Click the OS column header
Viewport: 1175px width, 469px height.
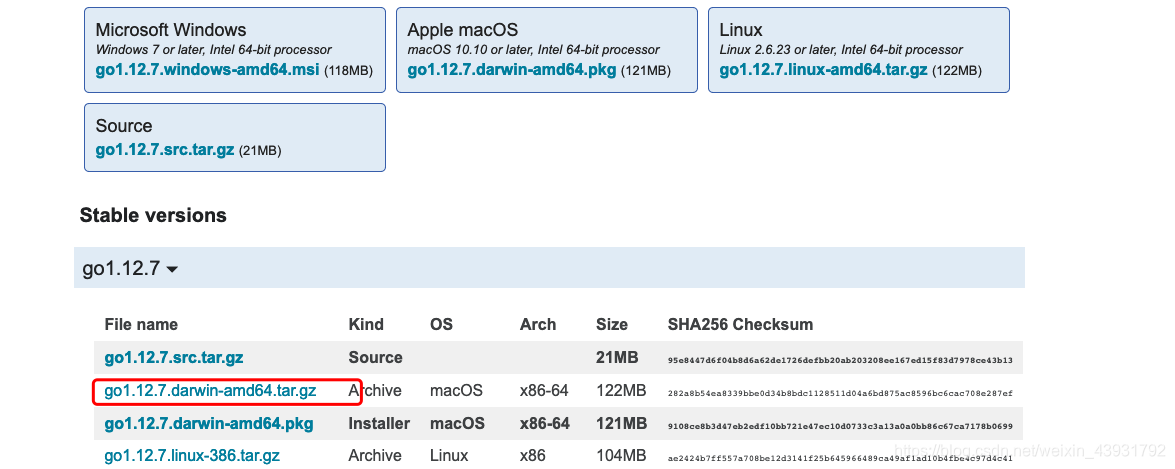[x=441, y=324]
